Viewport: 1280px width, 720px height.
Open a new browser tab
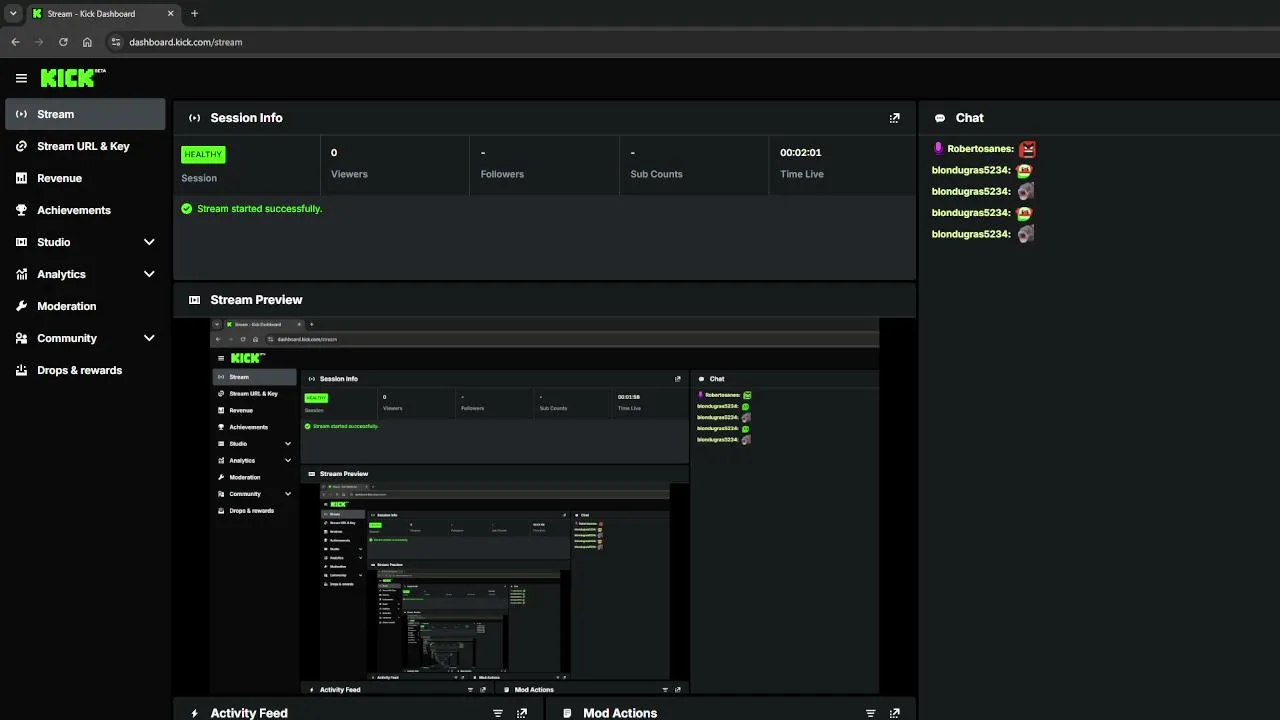(x=194, y=14)
